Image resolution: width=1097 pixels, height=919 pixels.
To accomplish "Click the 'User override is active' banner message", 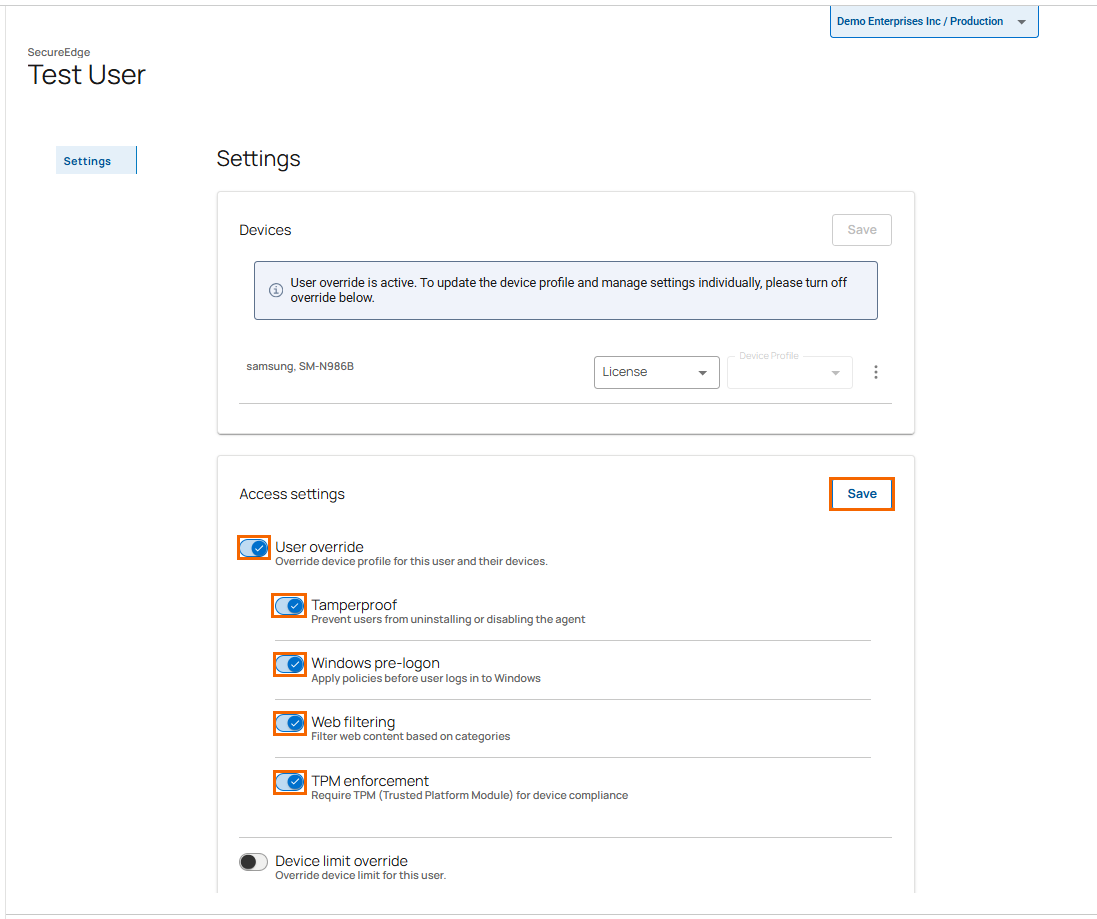I will (x=568, y=290).
